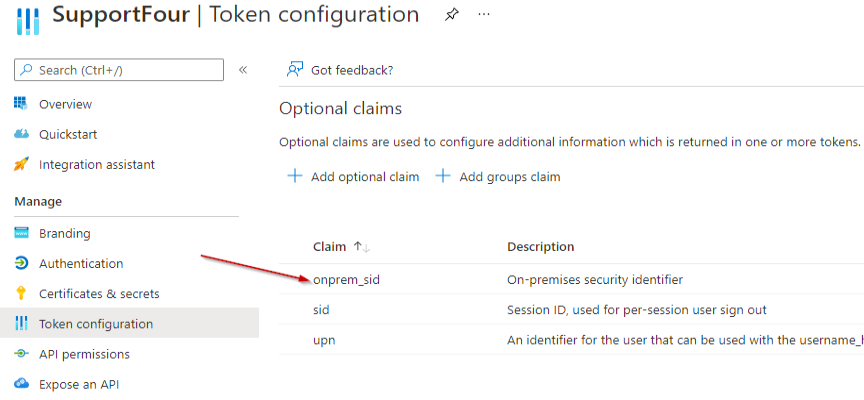Select Token configuration in the sidebar
Viewport: 864px width, 400px height.
click(95, 324)
